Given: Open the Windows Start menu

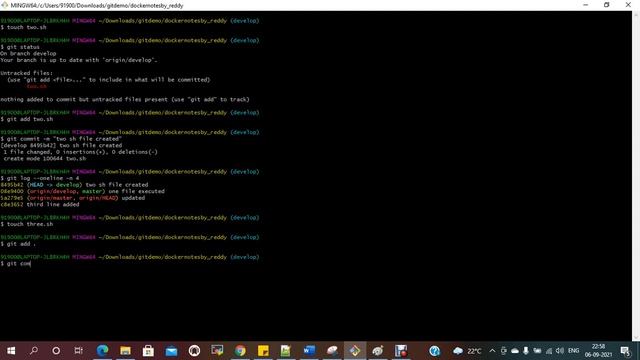Looking at the screenshot, I should (x=11, y=351).
